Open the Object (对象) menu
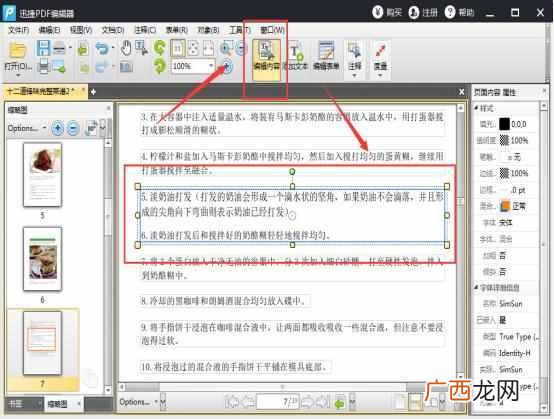The image size is (554, 419). coord(208,30)
